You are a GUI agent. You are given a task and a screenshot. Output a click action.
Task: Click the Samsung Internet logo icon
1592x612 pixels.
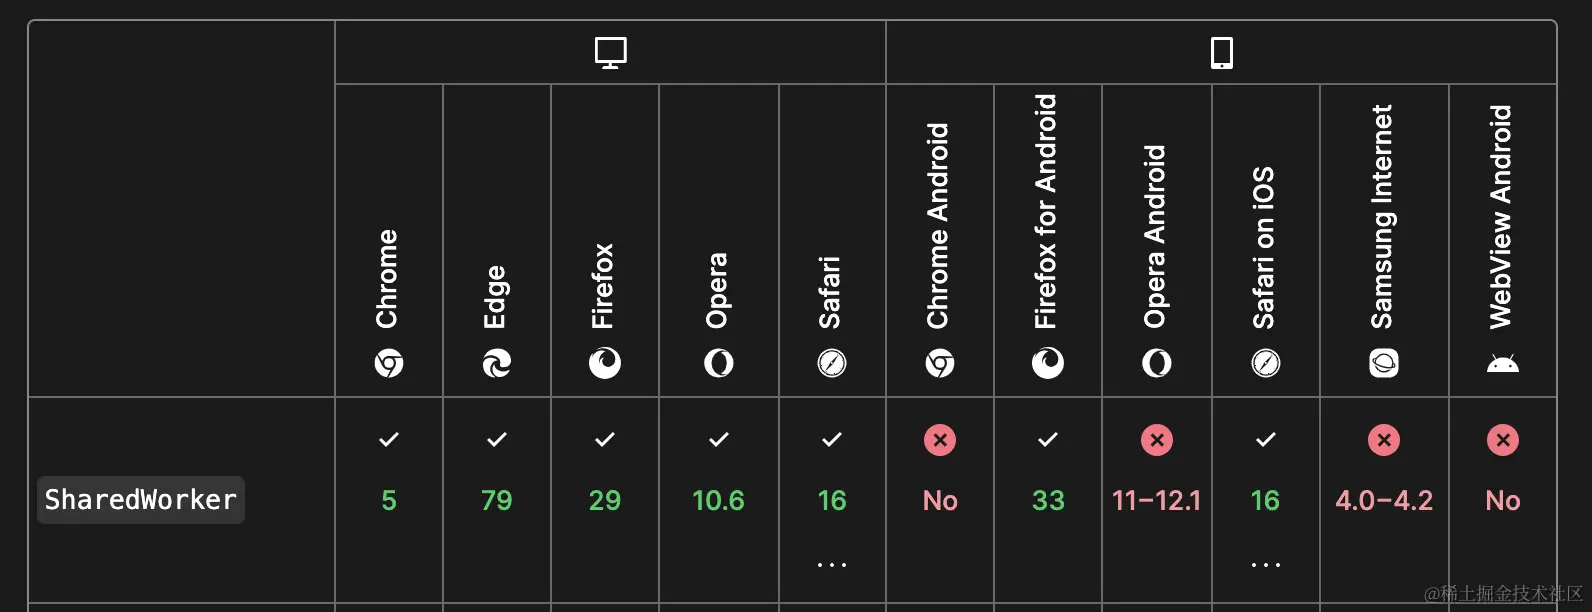[1384, 363]
